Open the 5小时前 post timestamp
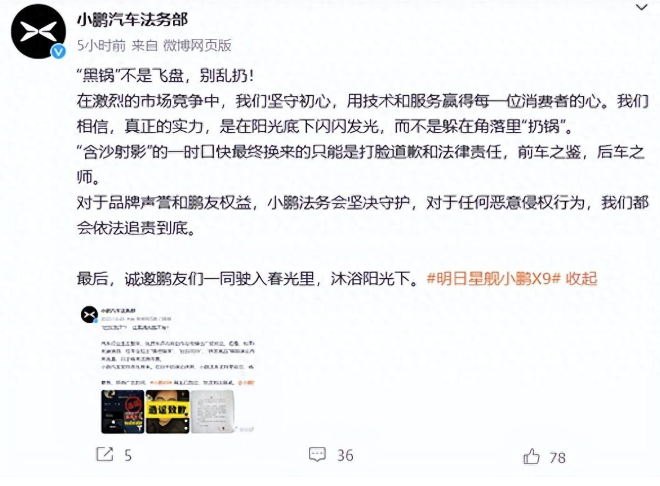The image size is (660, 486). pyautogui.click(x=101, y=45)
